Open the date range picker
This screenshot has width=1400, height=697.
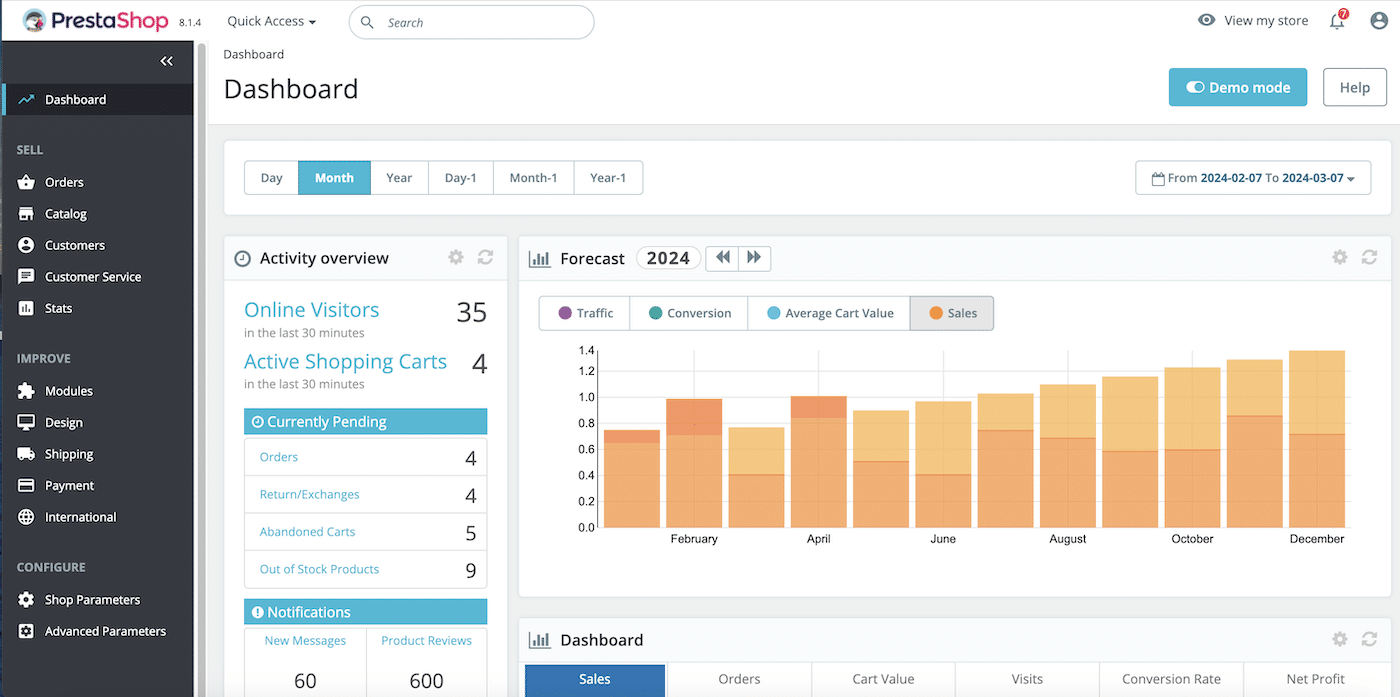point(1252,177)
